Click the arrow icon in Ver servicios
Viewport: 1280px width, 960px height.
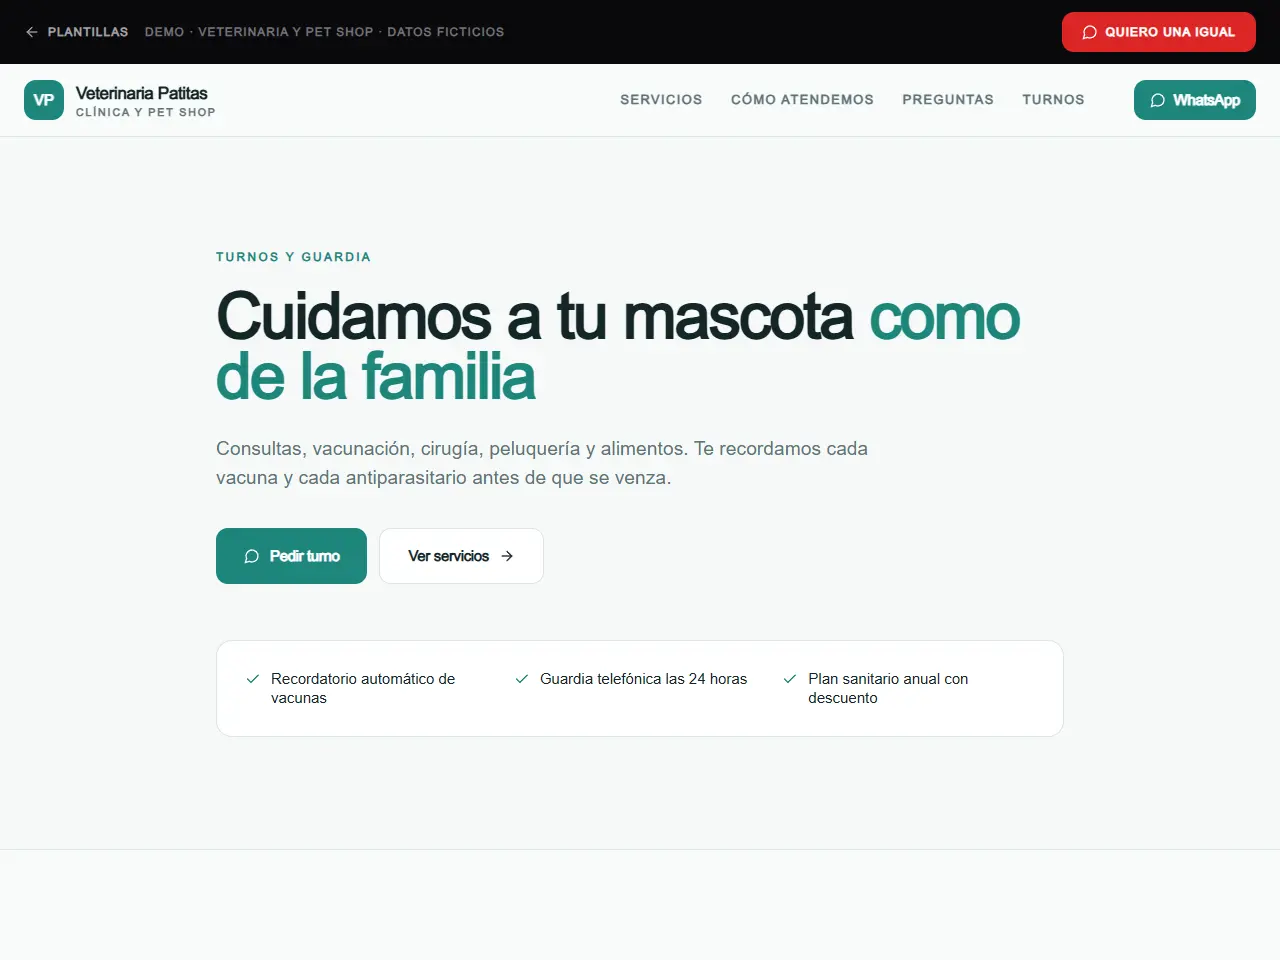(x=507, y=556)
